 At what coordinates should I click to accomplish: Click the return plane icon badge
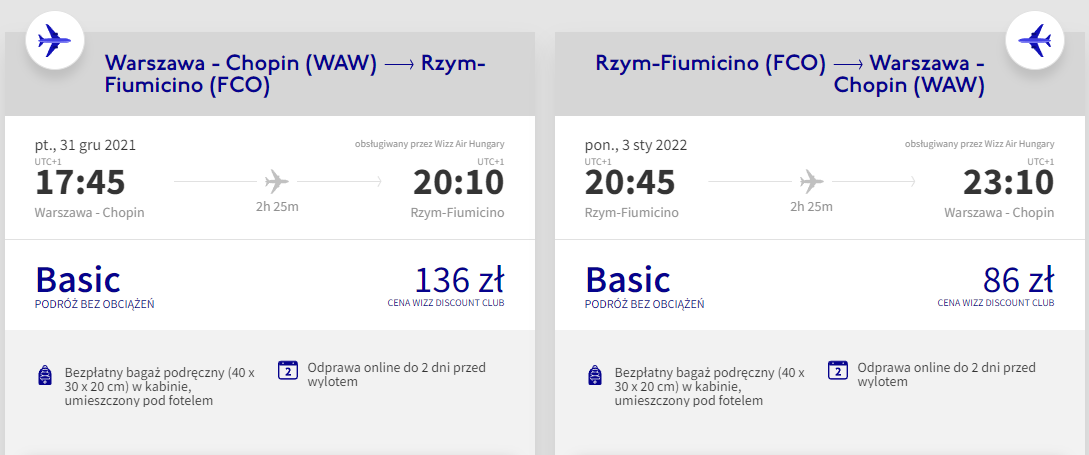(x=1034, y=41)
